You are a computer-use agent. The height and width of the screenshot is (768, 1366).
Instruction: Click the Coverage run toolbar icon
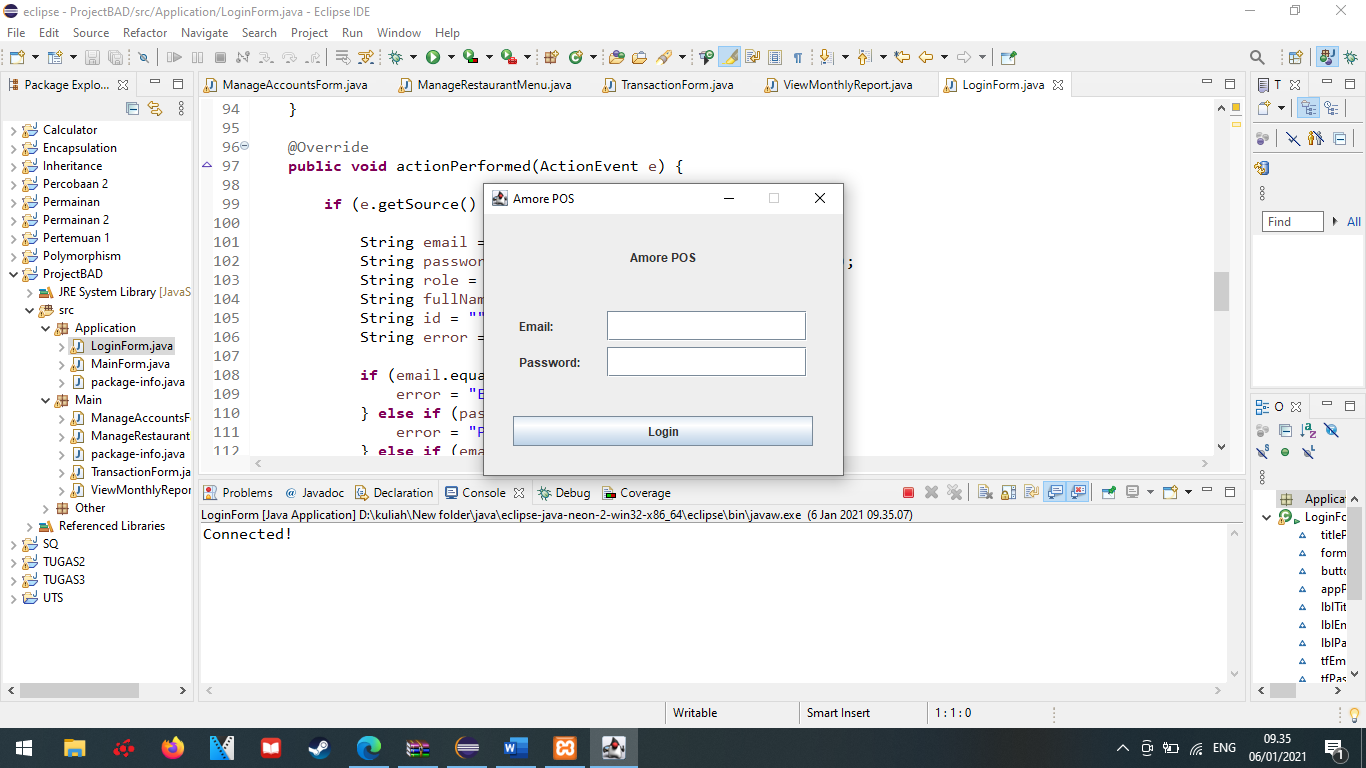pyautogui.click(x=470, y=57)
